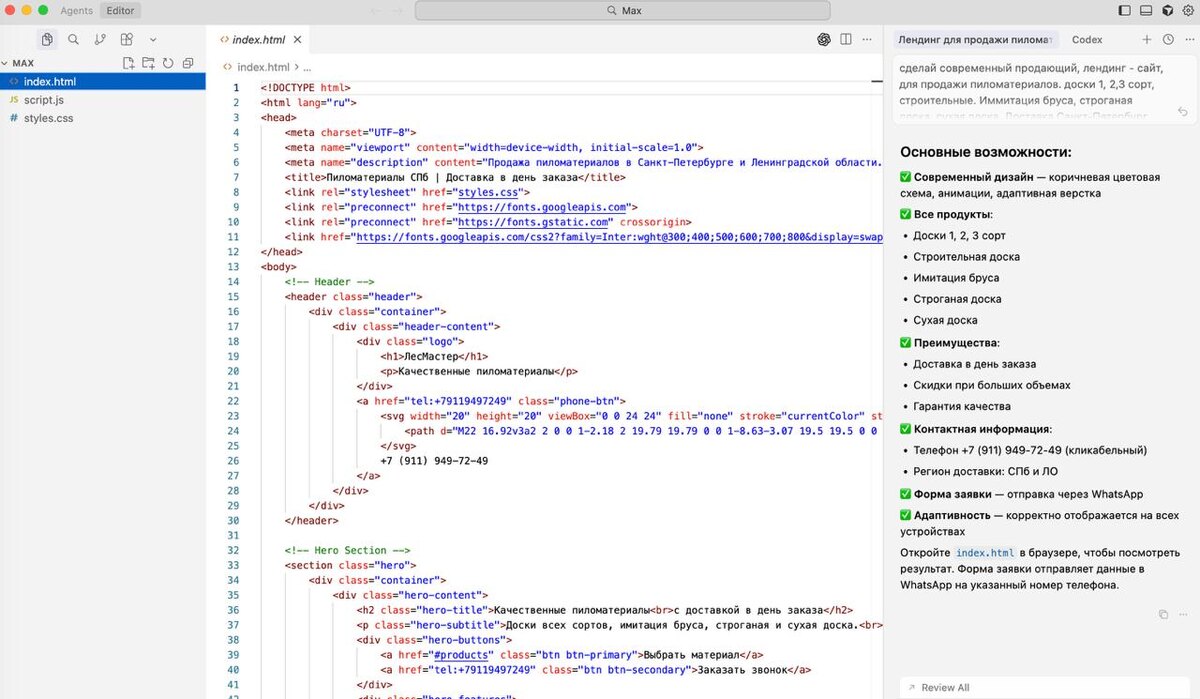Open script.js from the file tree
Screen dimensions: 1200x699
pos(103,100)
